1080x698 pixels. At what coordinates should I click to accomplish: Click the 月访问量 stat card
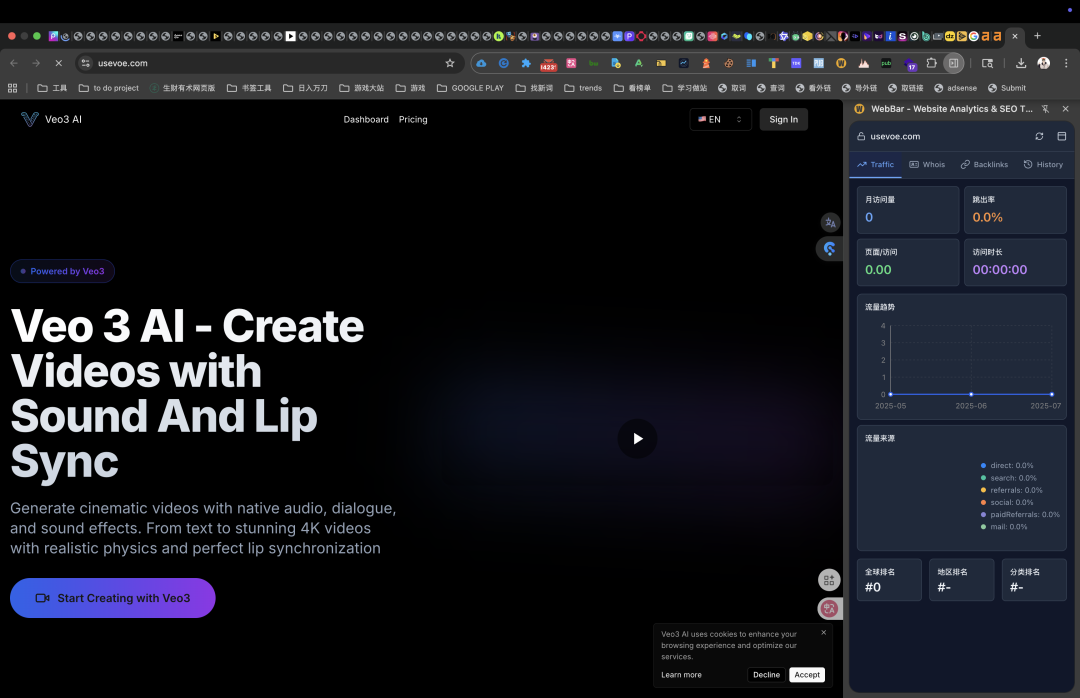tap(908, 209)
